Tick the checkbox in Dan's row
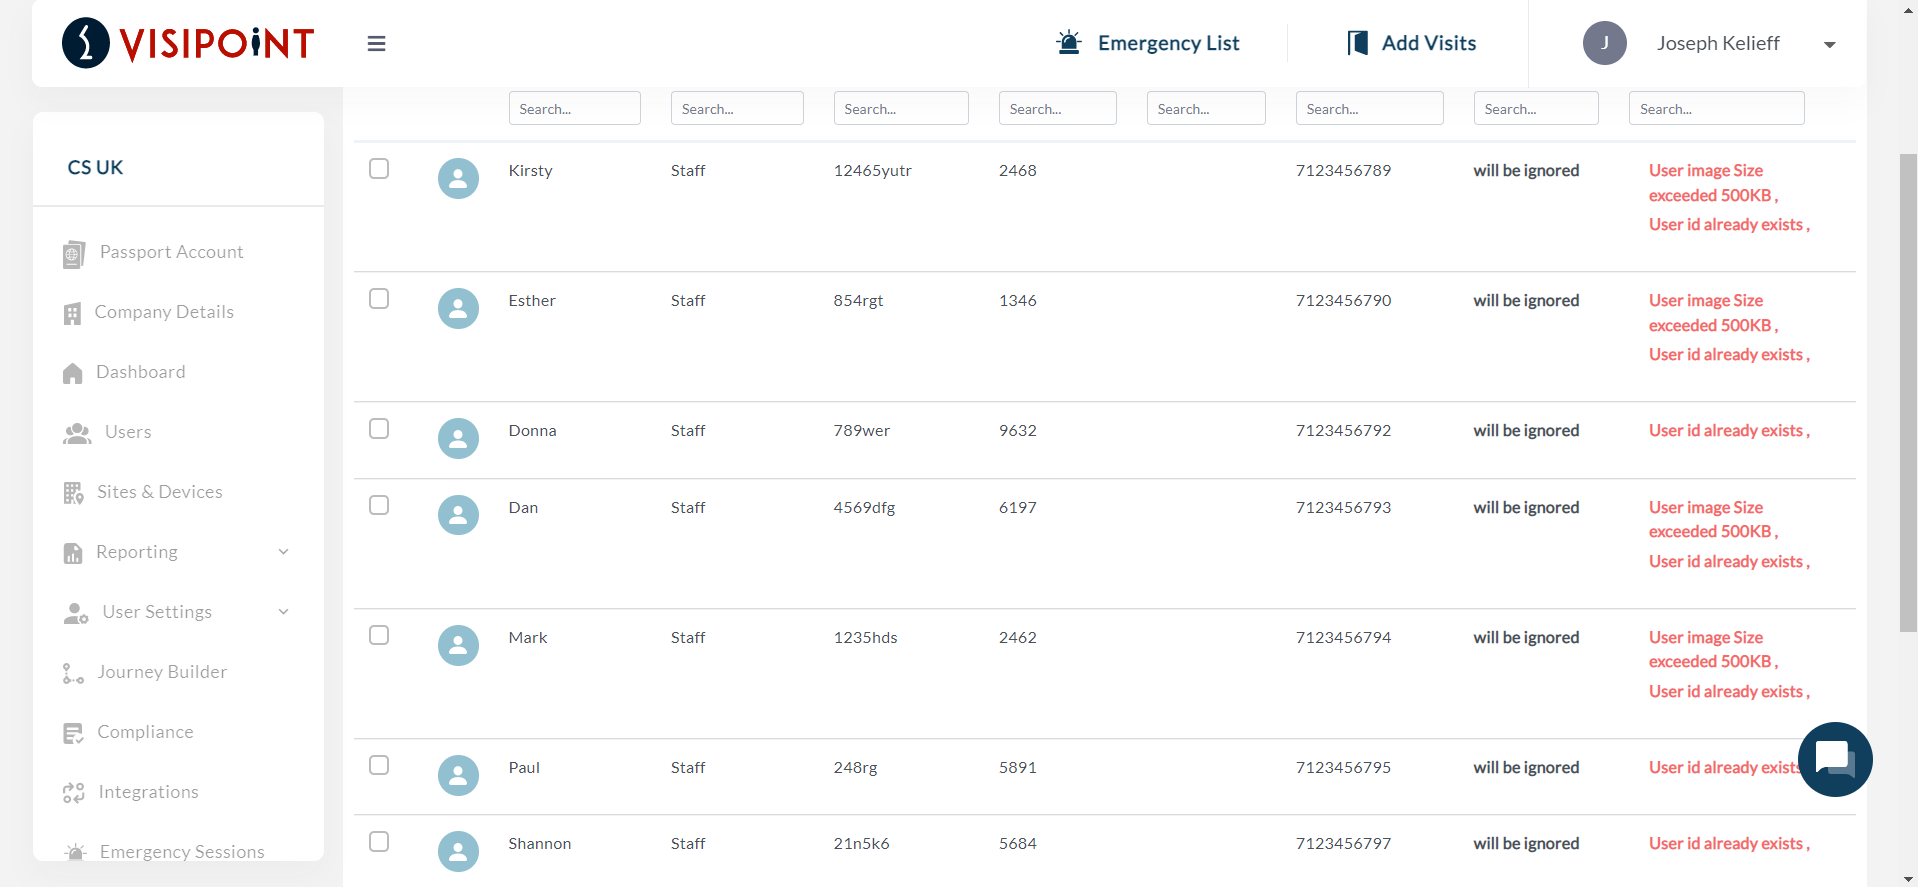Image resolution: width=1918 pixels, height=887 pixels. point(379,505)
